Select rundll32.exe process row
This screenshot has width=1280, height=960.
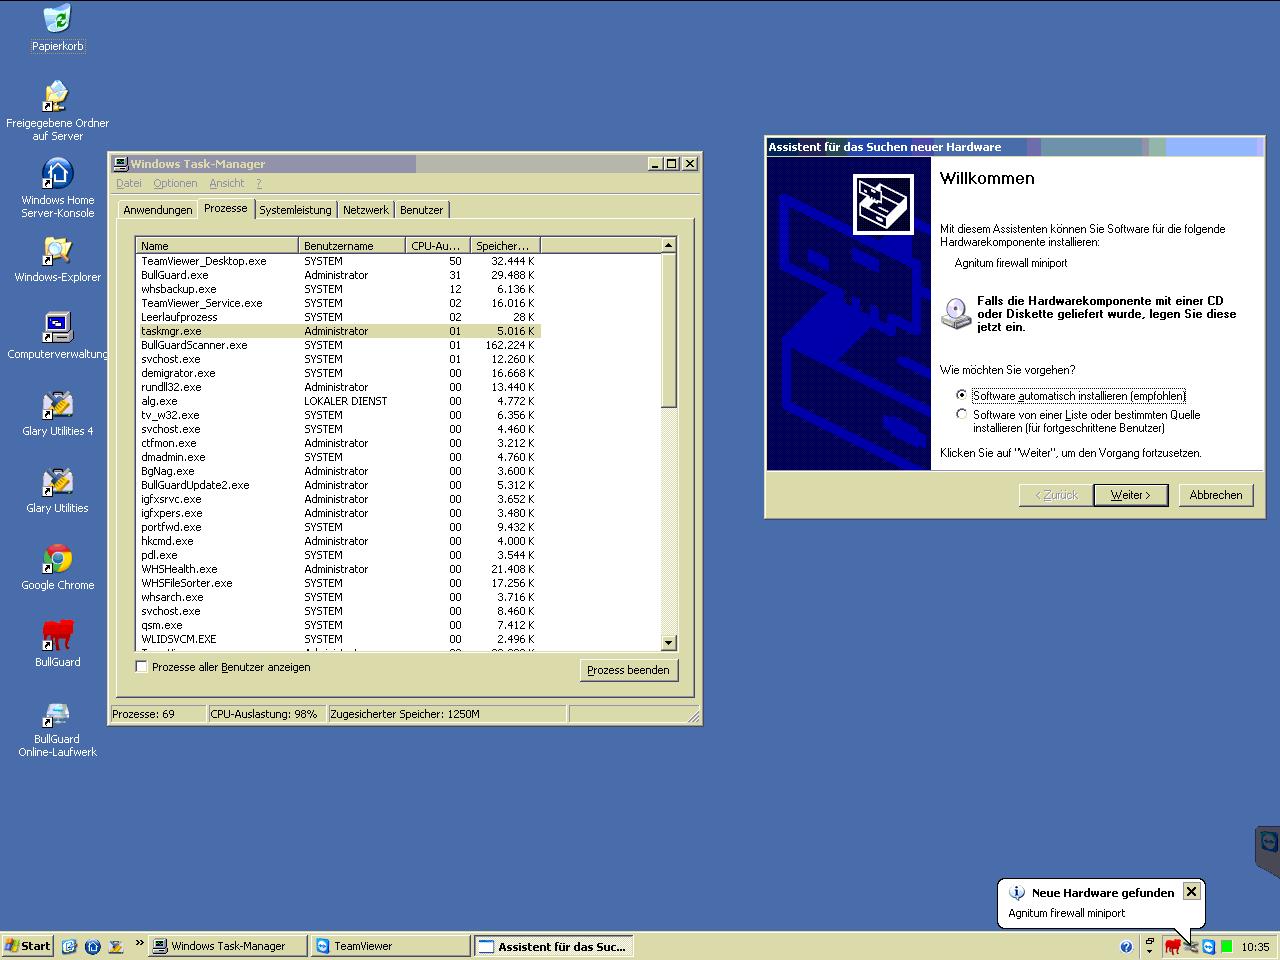tap(338, 387)
